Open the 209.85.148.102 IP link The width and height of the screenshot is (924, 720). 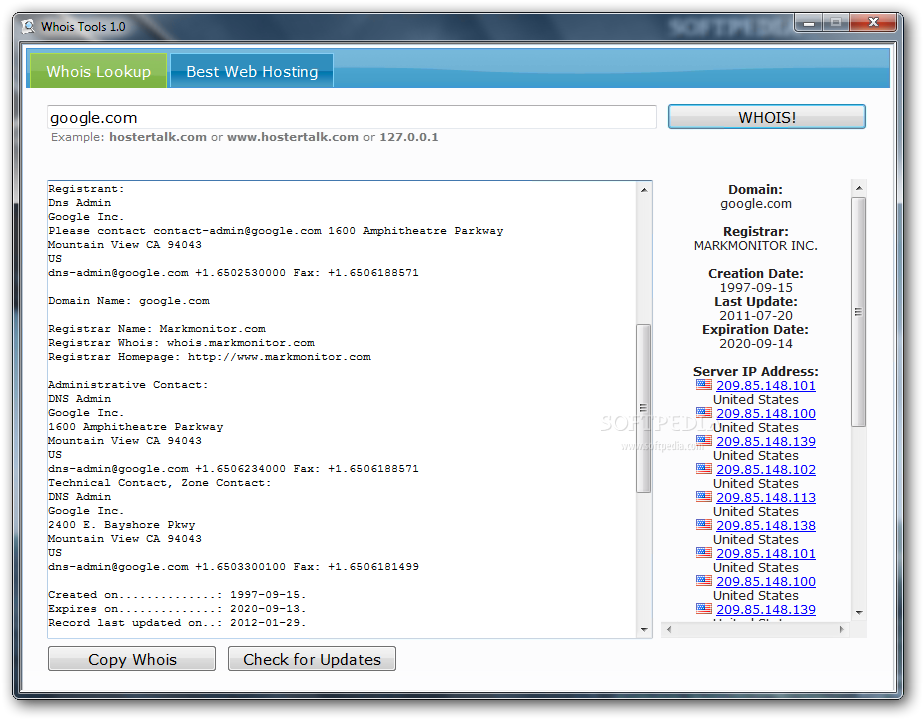(765, 470)
